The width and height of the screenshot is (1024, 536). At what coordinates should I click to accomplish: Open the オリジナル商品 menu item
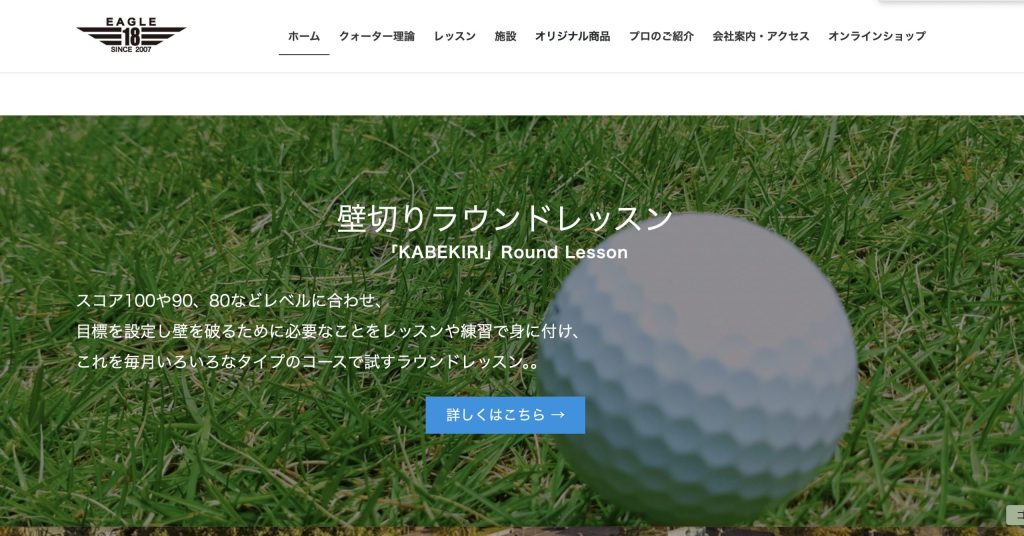[573, 37]
